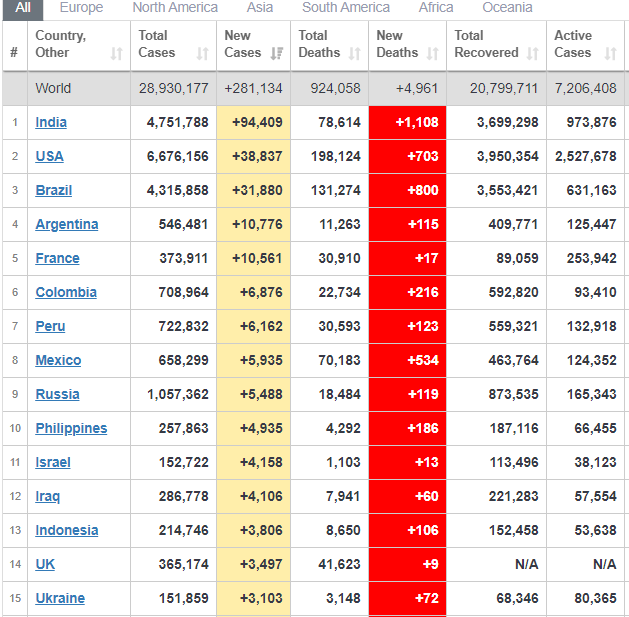Click the # rank column header

pos(14,52)
